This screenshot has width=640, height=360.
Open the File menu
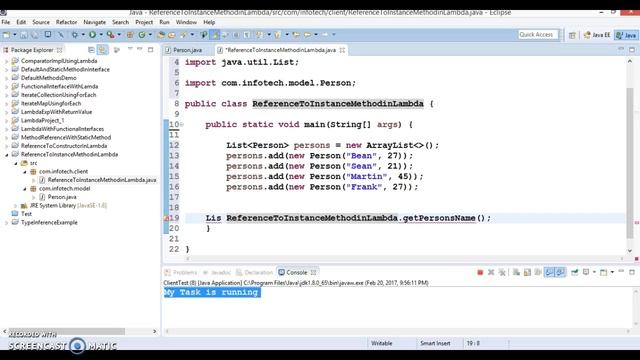coord(6,22)
